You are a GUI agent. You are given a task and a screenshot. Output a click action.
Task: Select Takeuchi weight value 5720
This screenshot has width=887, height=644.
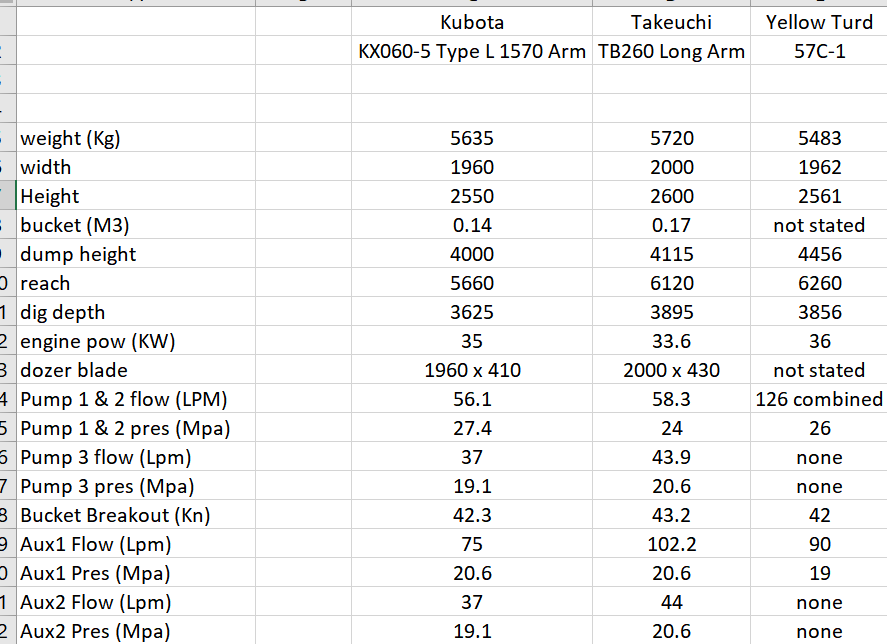click(x=671, y=138)
